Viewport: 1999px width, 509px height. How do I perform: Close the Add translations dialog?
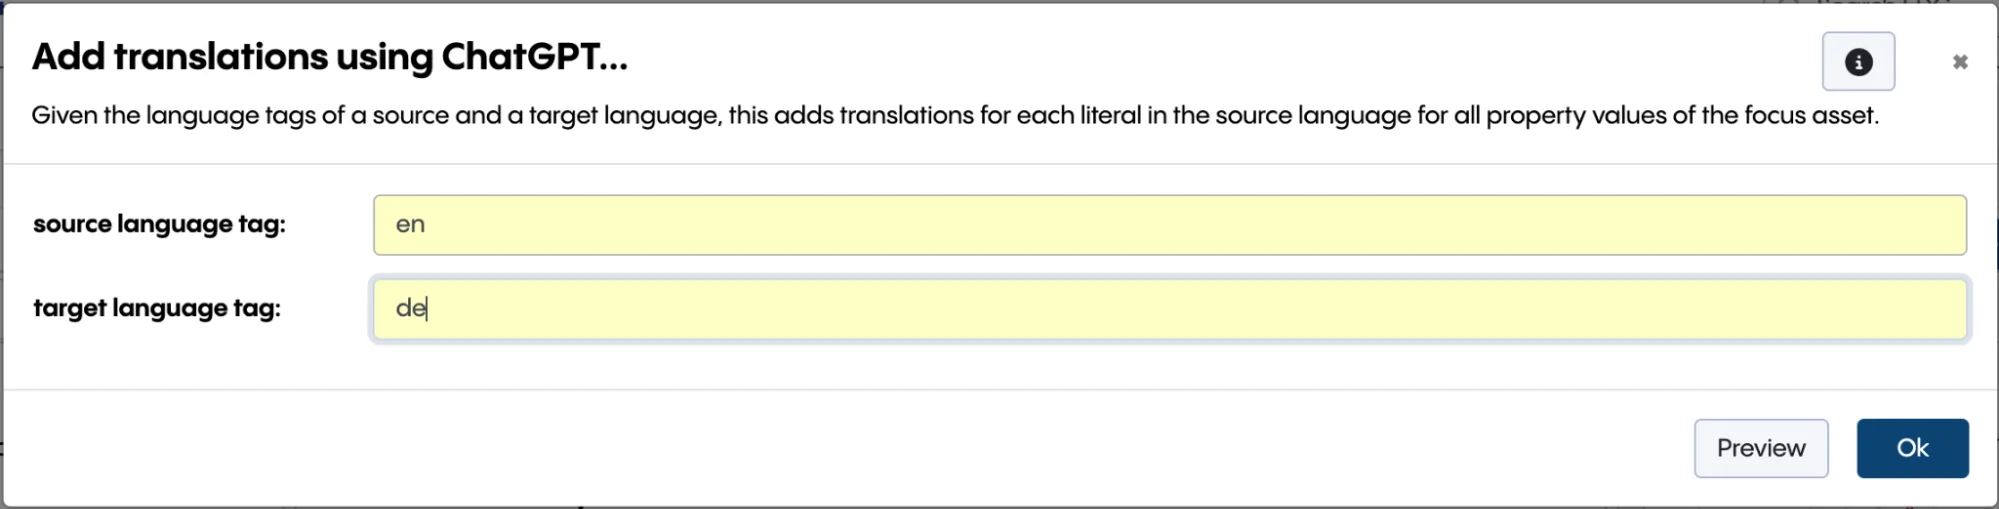[1960, 62]
